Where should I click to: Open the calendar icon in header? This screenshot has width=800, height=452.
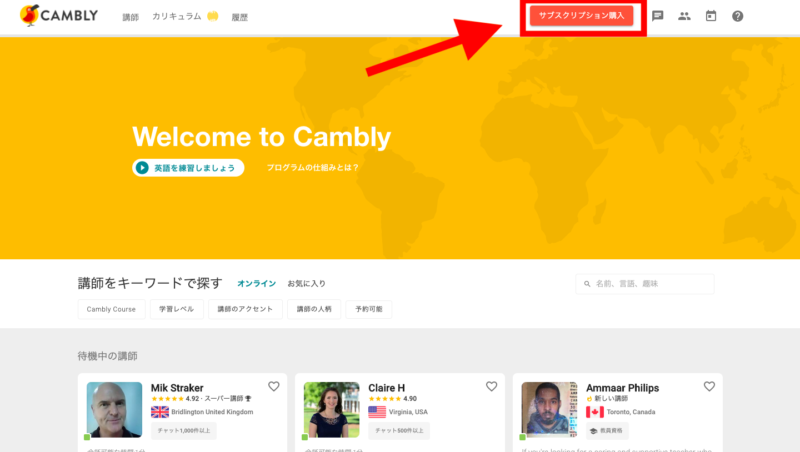pos(711,16)
